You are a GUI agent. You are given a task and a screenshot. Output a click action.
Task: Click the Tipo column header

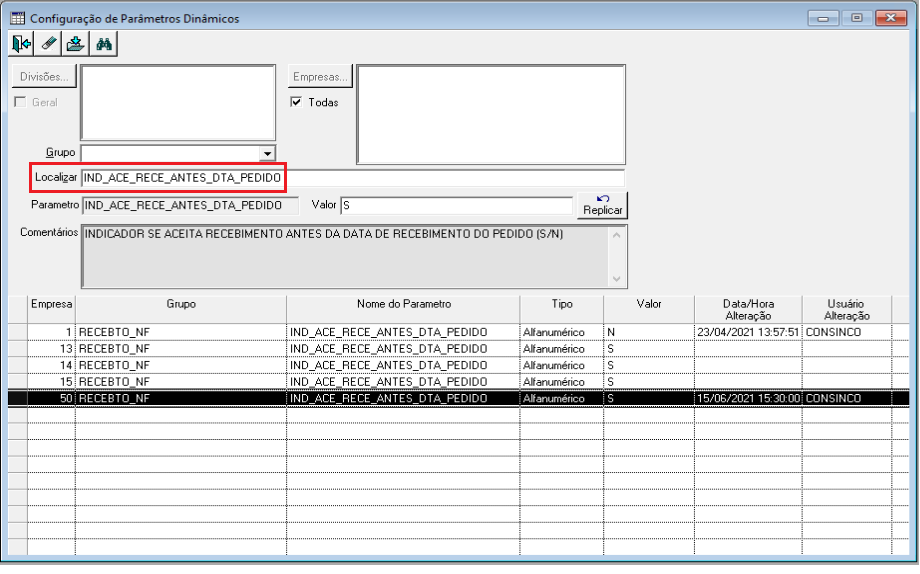coord(562,309)
